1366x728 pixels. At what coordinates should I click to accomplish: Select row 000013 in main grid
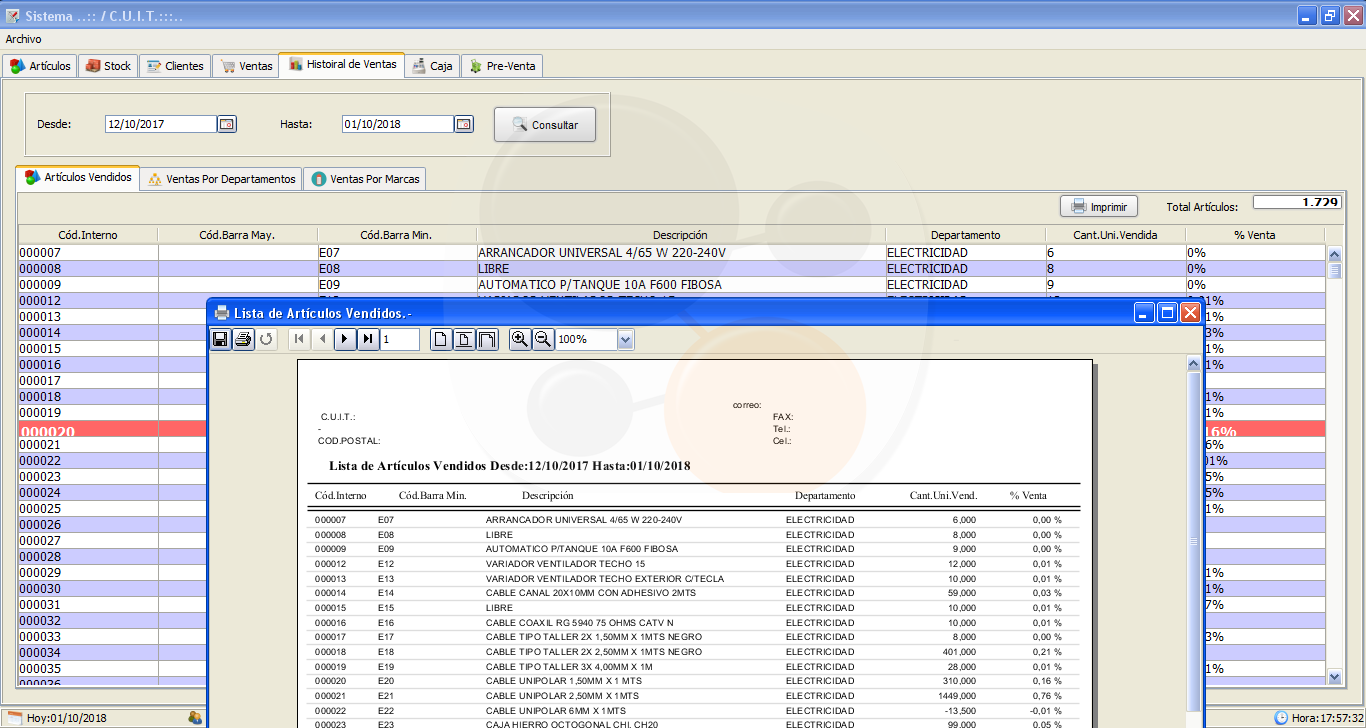(112, 317)
